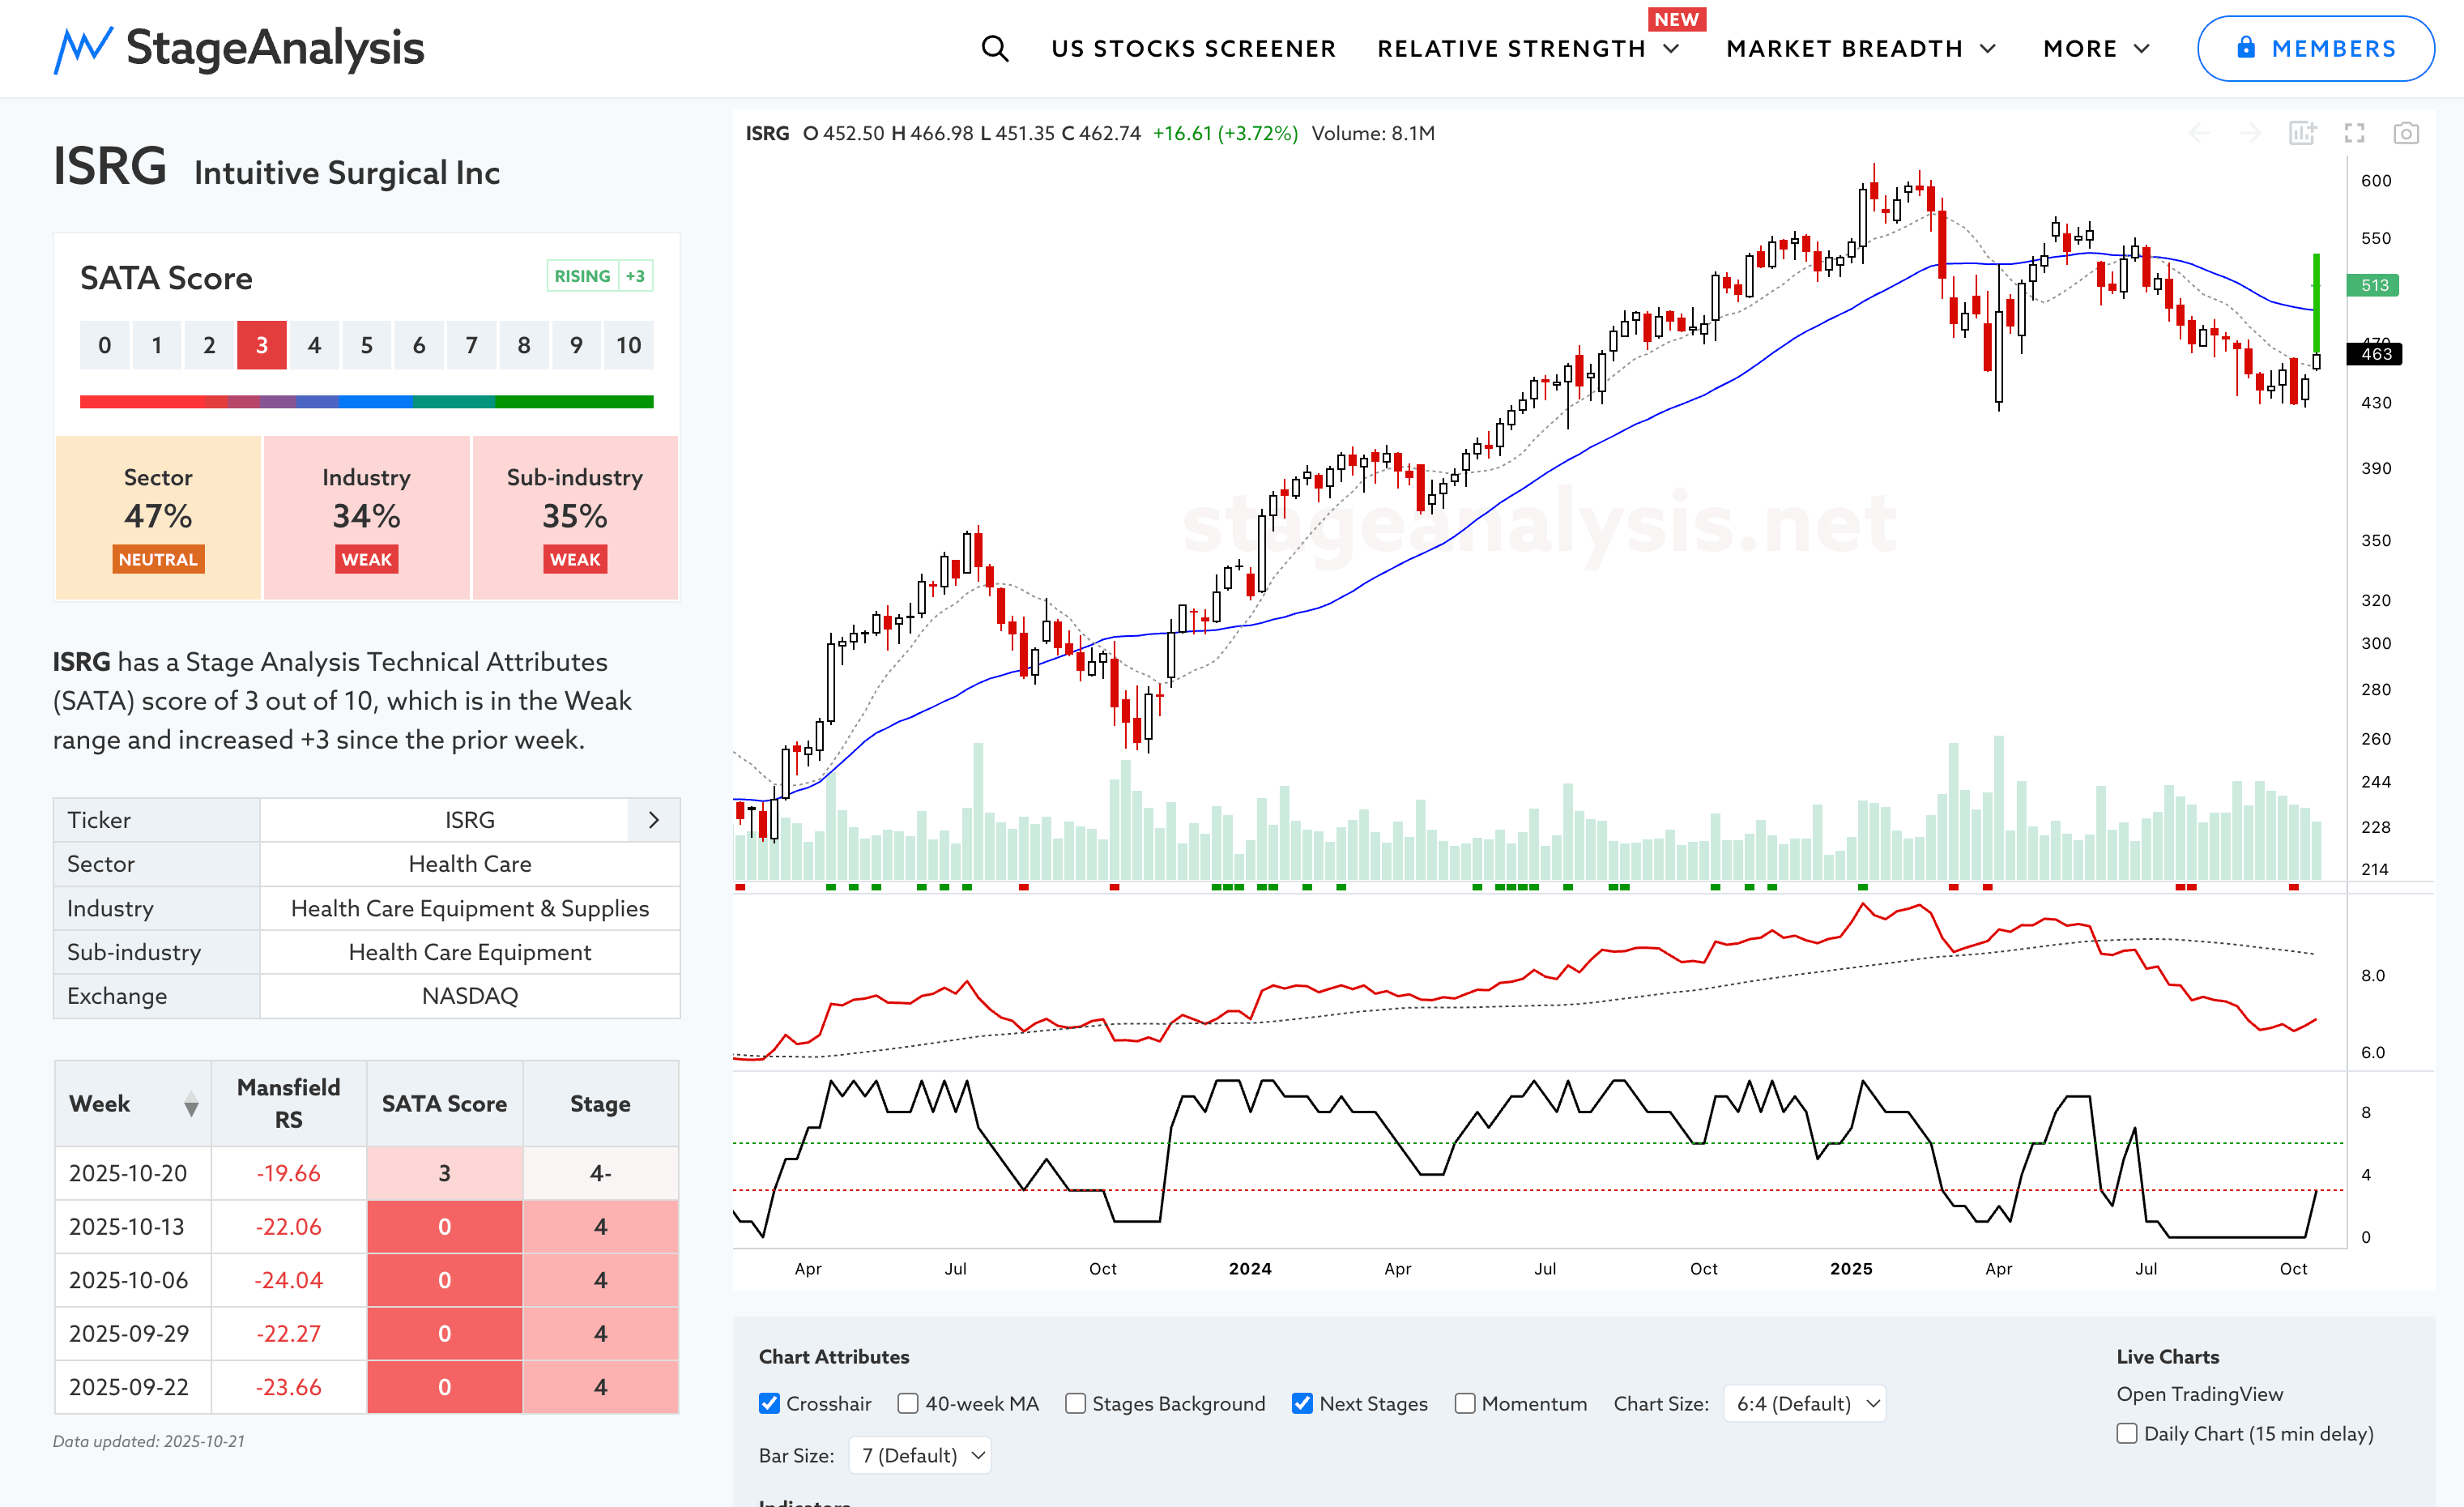Click the chart back arrow icon
2464x1507 pixels.
(x=2199, y=133)
